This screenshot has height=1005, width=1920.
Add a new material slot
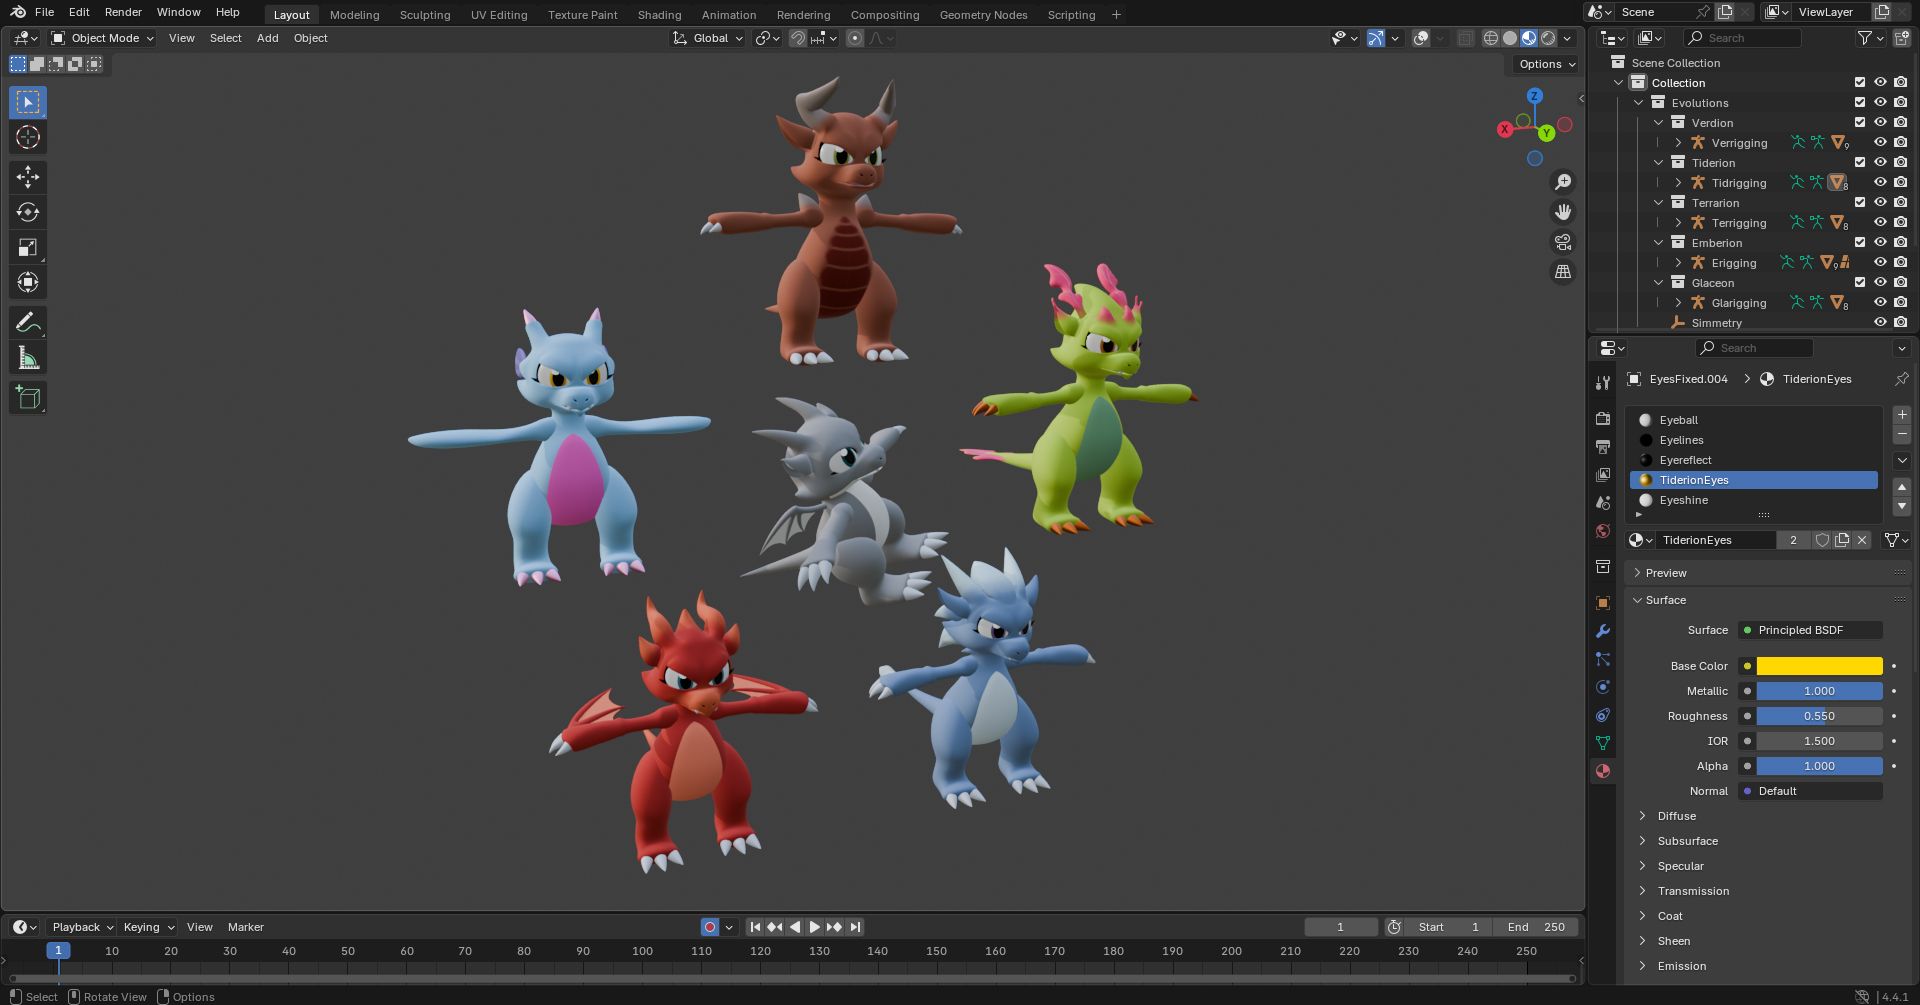[1902, 415]
